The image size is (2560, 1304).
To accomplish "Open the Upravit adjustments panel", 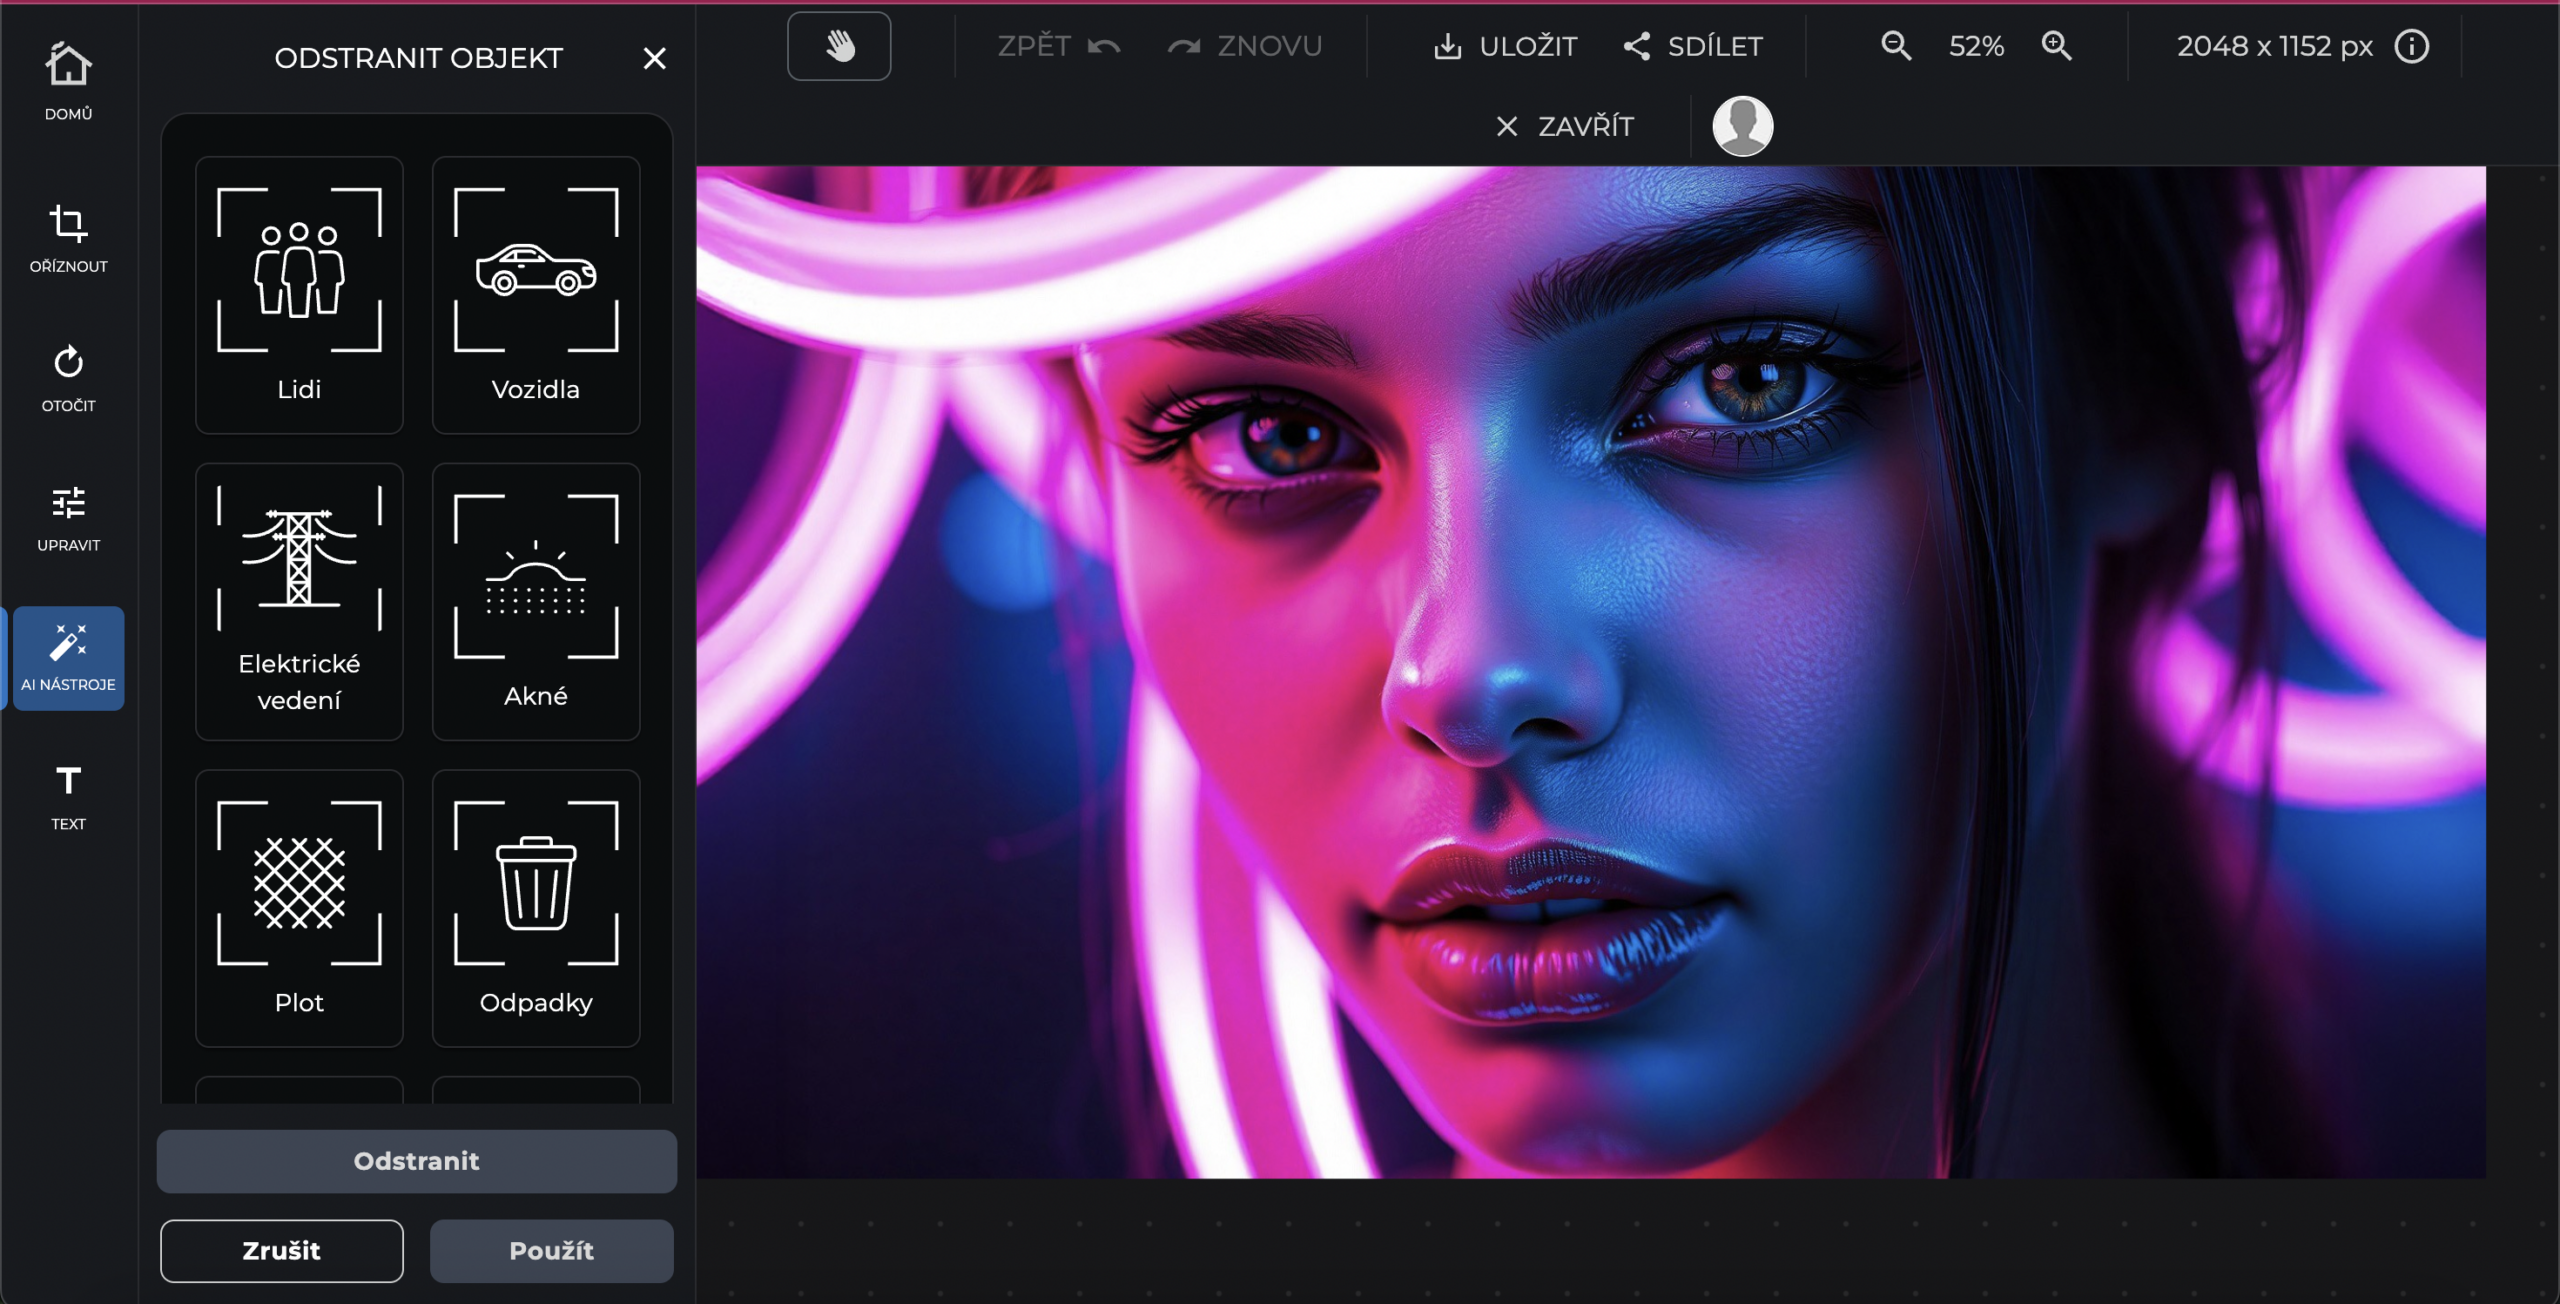I will (68, 517).
